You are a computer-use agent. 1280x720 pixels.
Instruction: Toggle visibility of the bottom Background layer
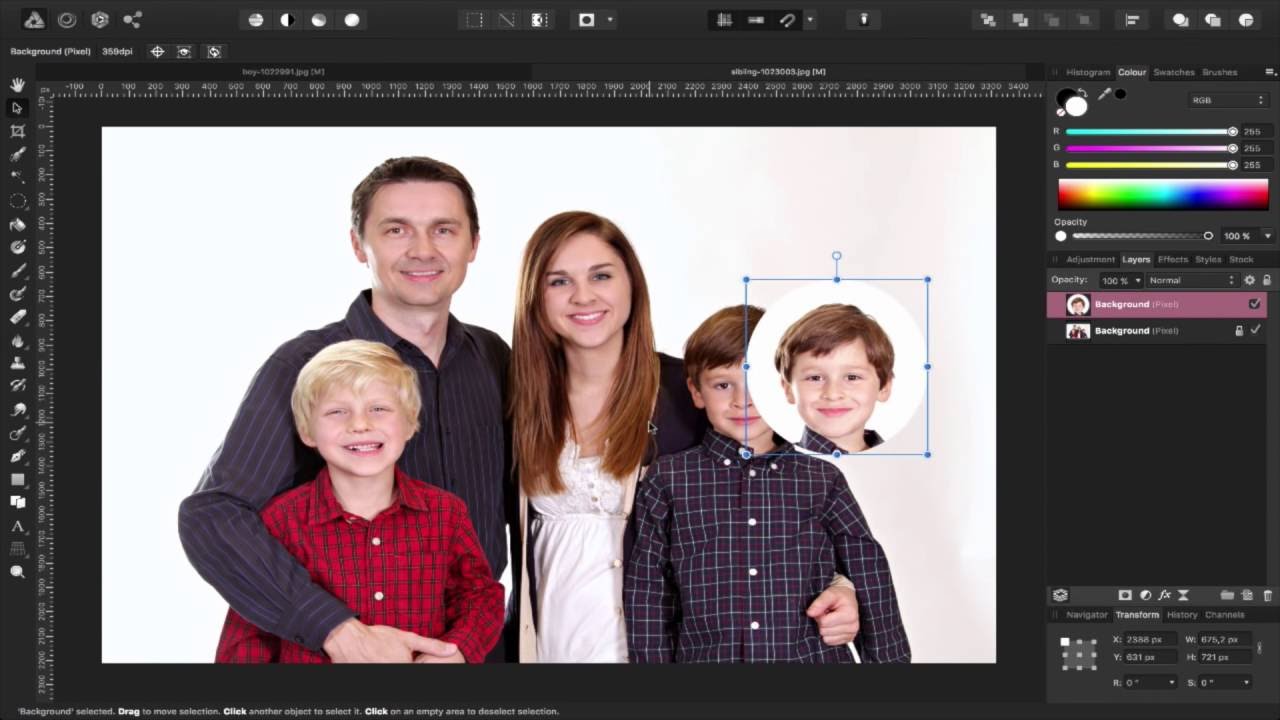1256,330
